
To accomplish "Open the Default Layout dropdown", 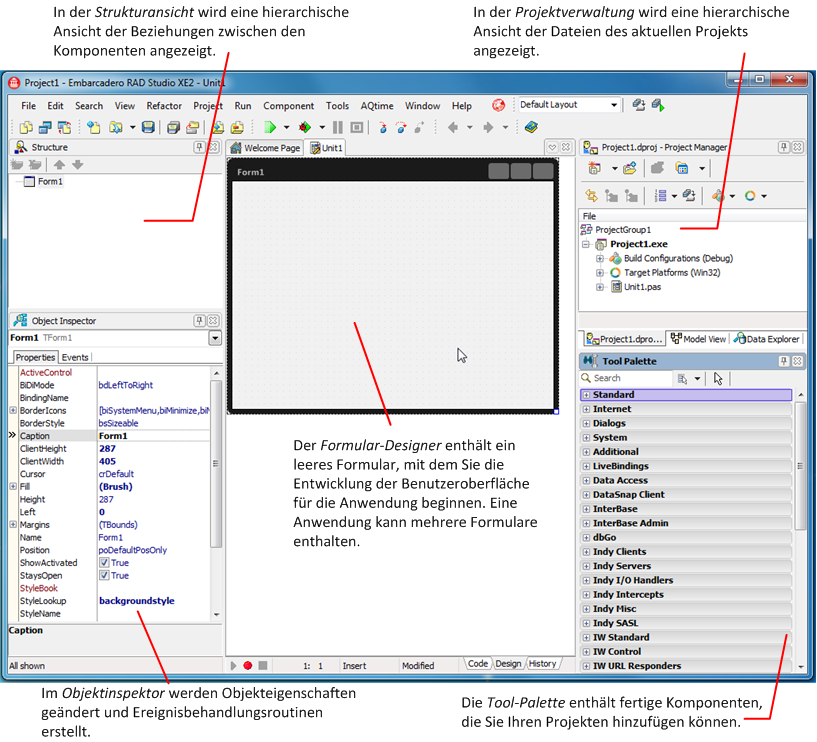I will [x=614, y=105].
